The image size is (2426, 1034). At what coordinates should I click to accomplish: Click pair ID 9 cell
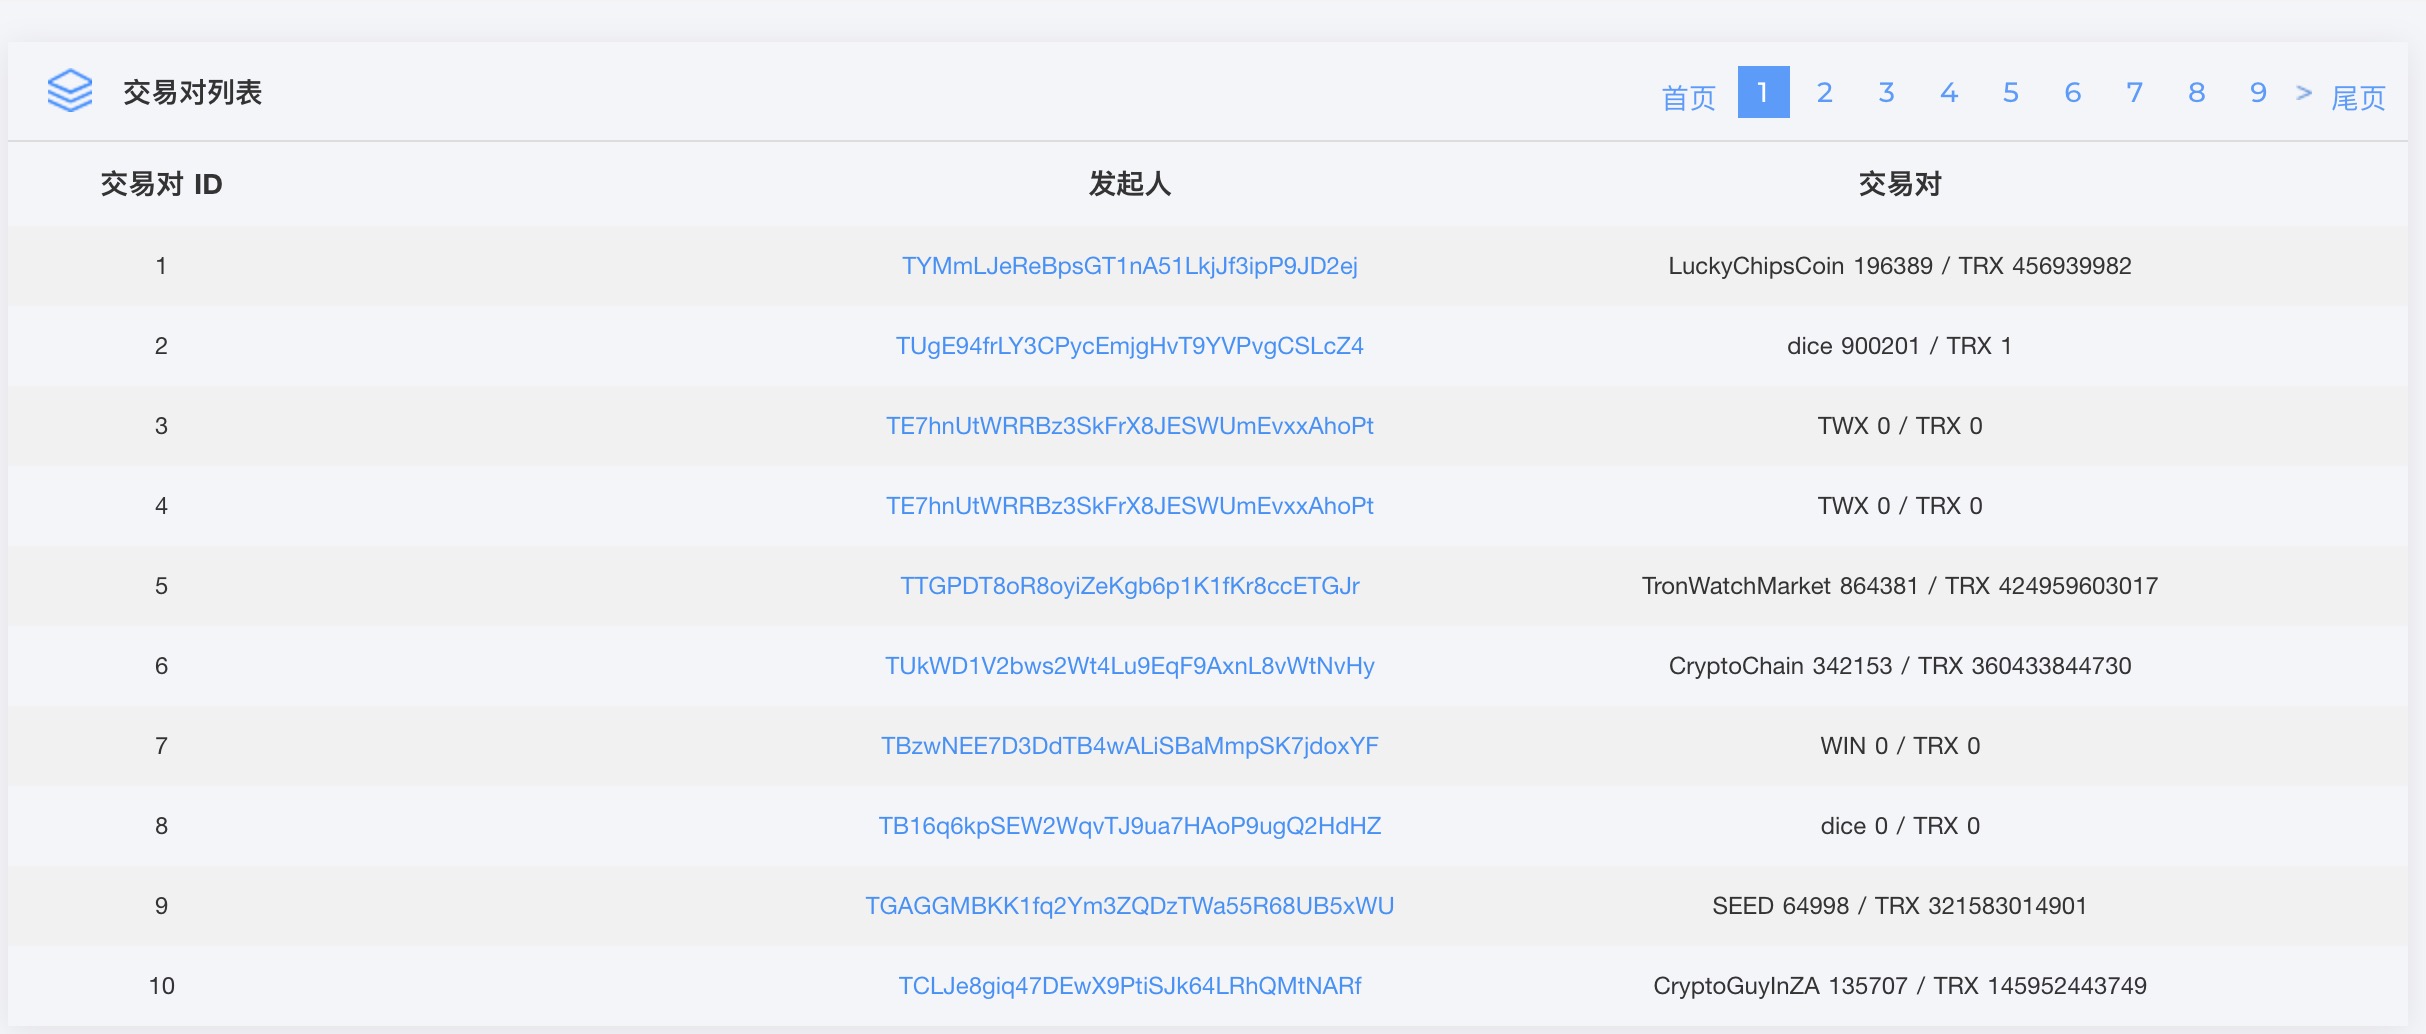click(161, 906)
